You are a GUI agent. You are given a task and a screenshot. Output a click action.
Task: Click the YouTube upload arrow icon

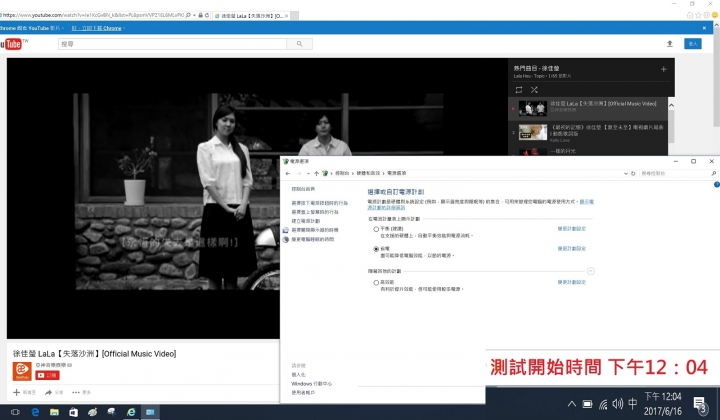click(669, 44)
